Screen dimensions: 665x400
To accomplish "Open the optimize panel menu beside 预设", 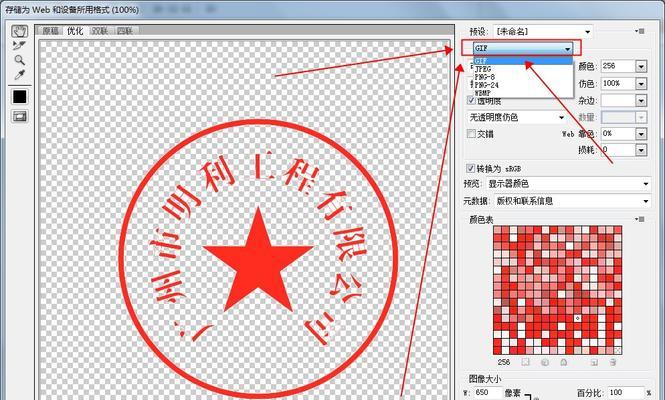I will (x=640, y=31).
